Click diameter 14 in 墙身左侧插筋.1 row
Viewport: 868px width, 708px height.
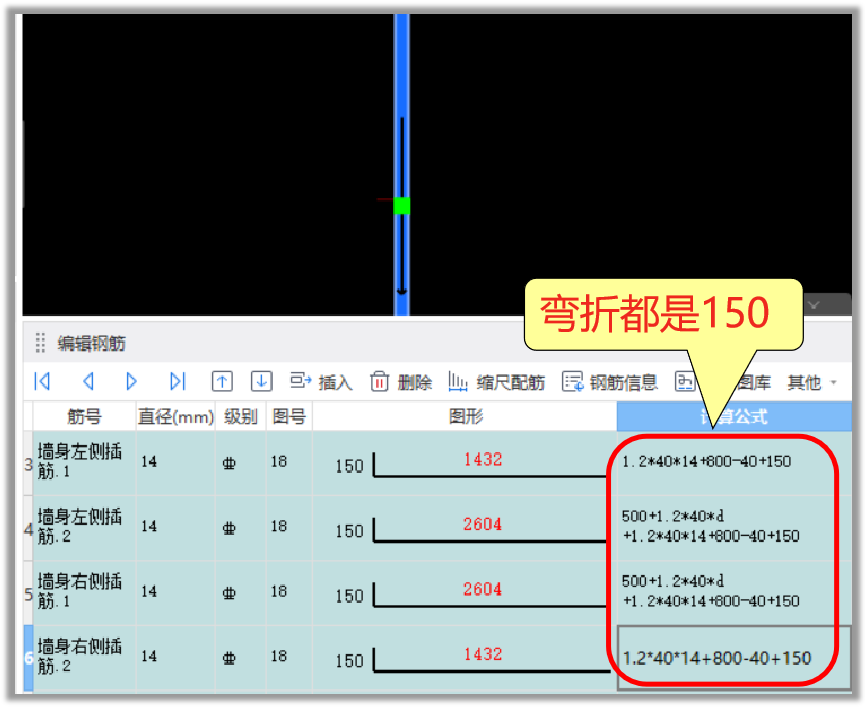[x=149, y=462]
